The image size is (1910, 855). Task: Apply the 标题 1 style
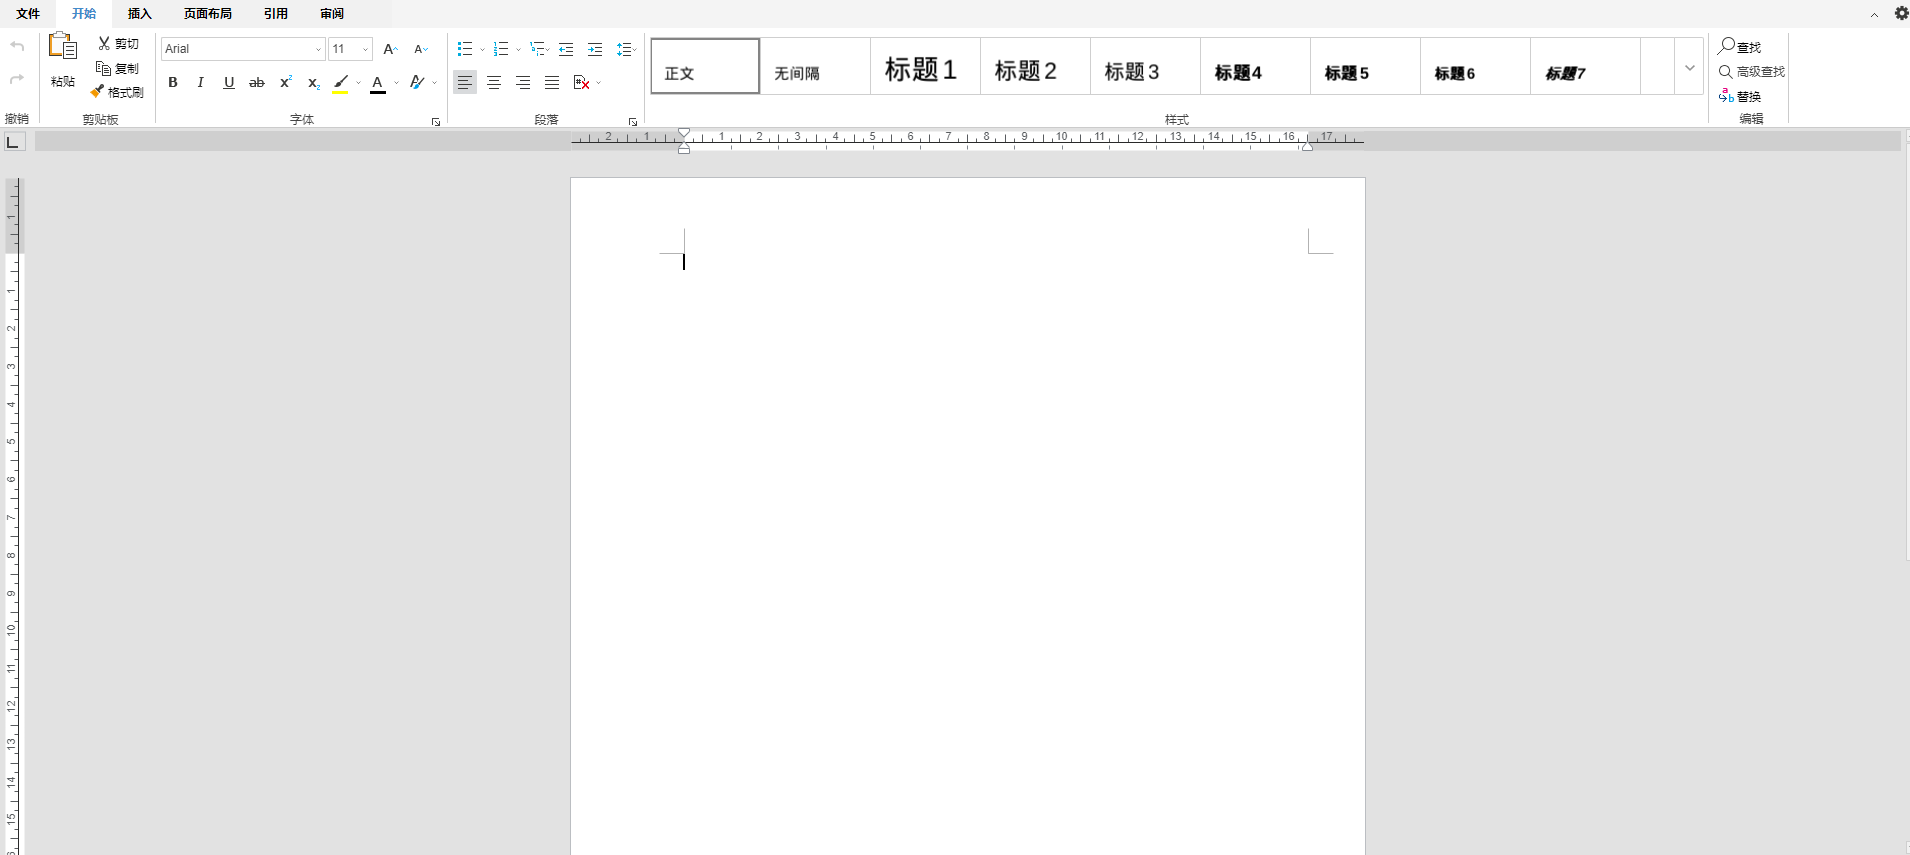click(925, 66)
